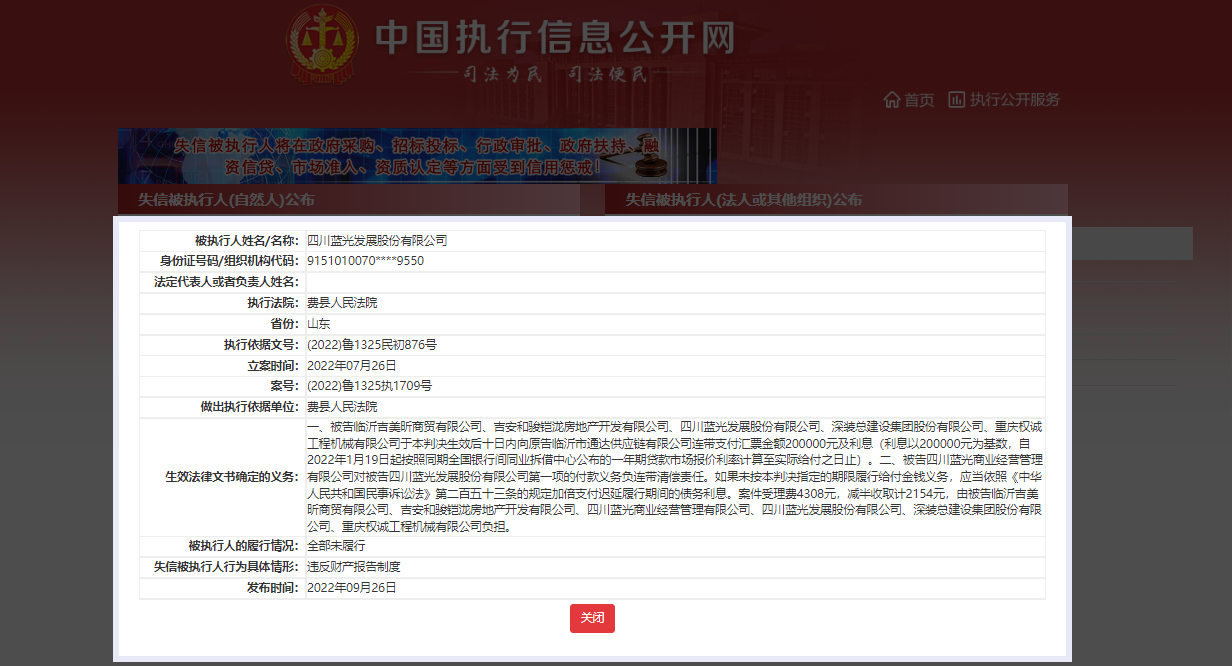Click the red 关闭 button

tap(592, 618)
